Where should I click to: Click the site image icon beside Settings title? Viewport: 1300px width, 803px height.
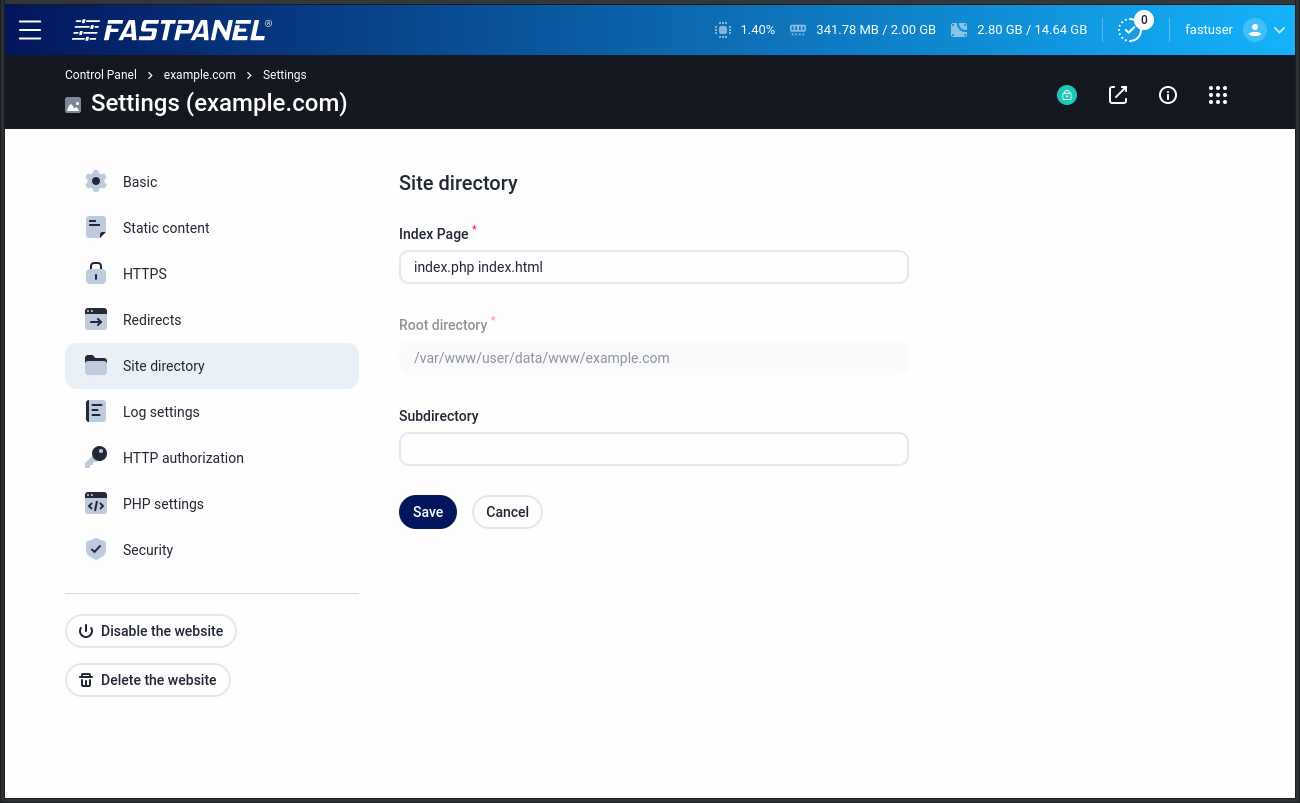coord(73,104)
